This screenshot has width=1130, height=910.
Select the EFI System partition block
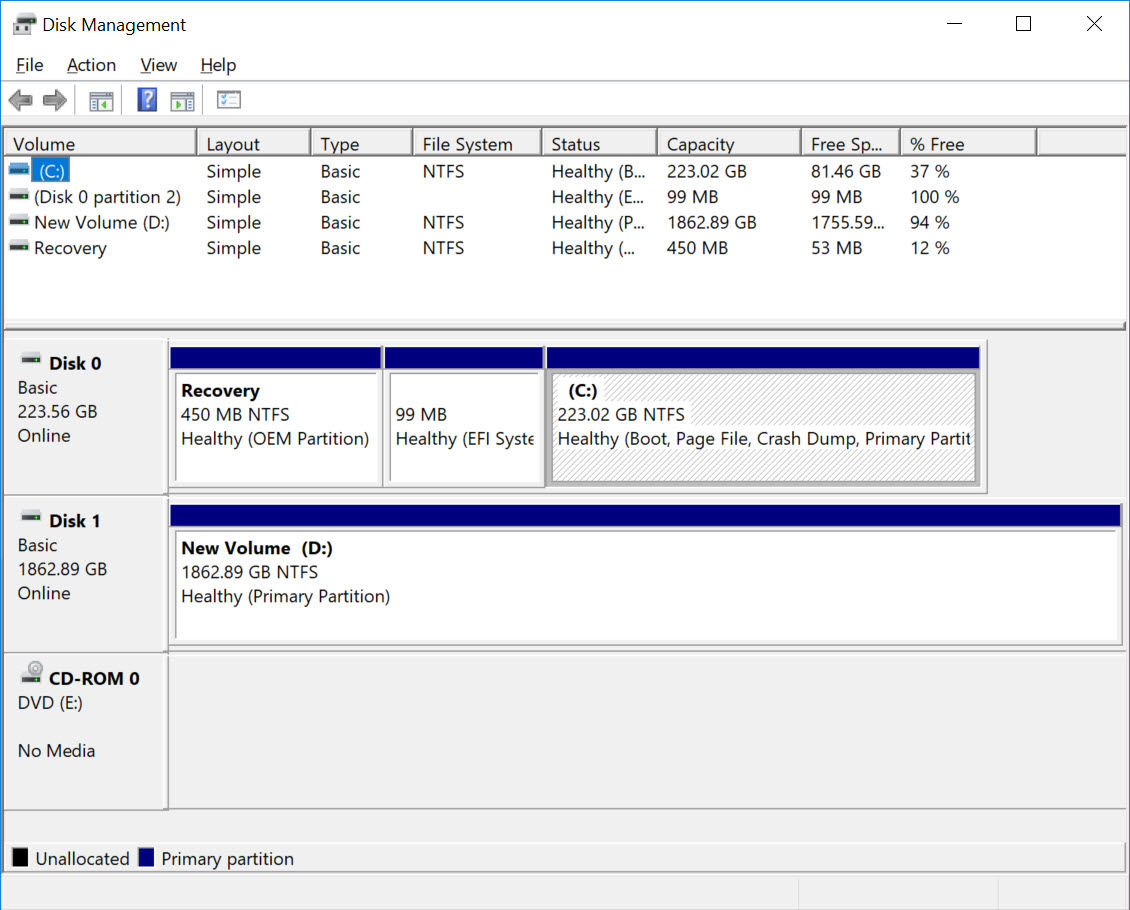(x=463, y=420)
